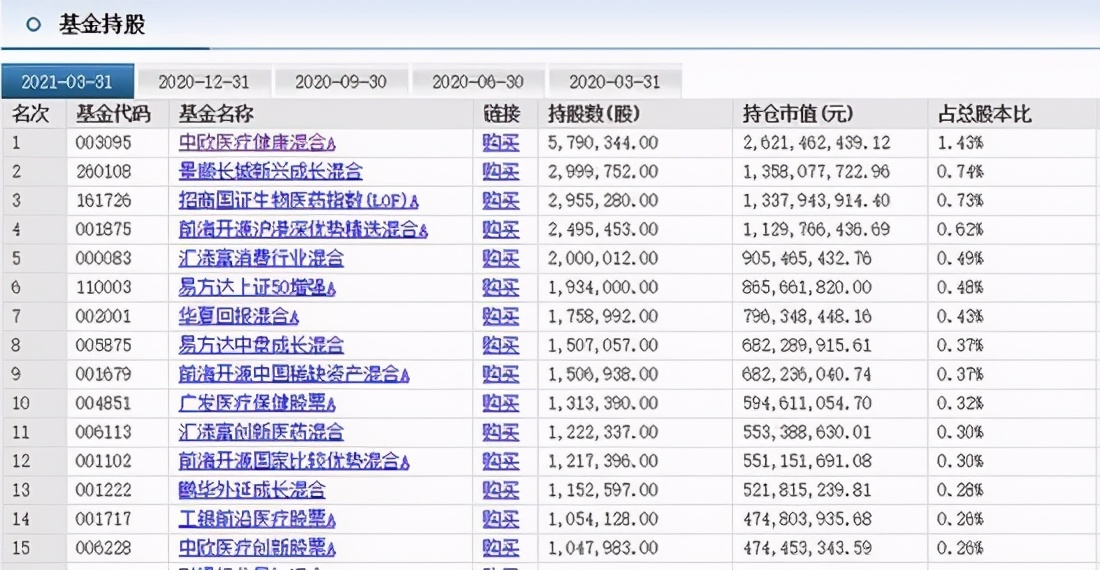This screenshot has height=570, width=1100.
Task: Open the 2020-09-30 holdings tab
Action: (x=340, y=81)
